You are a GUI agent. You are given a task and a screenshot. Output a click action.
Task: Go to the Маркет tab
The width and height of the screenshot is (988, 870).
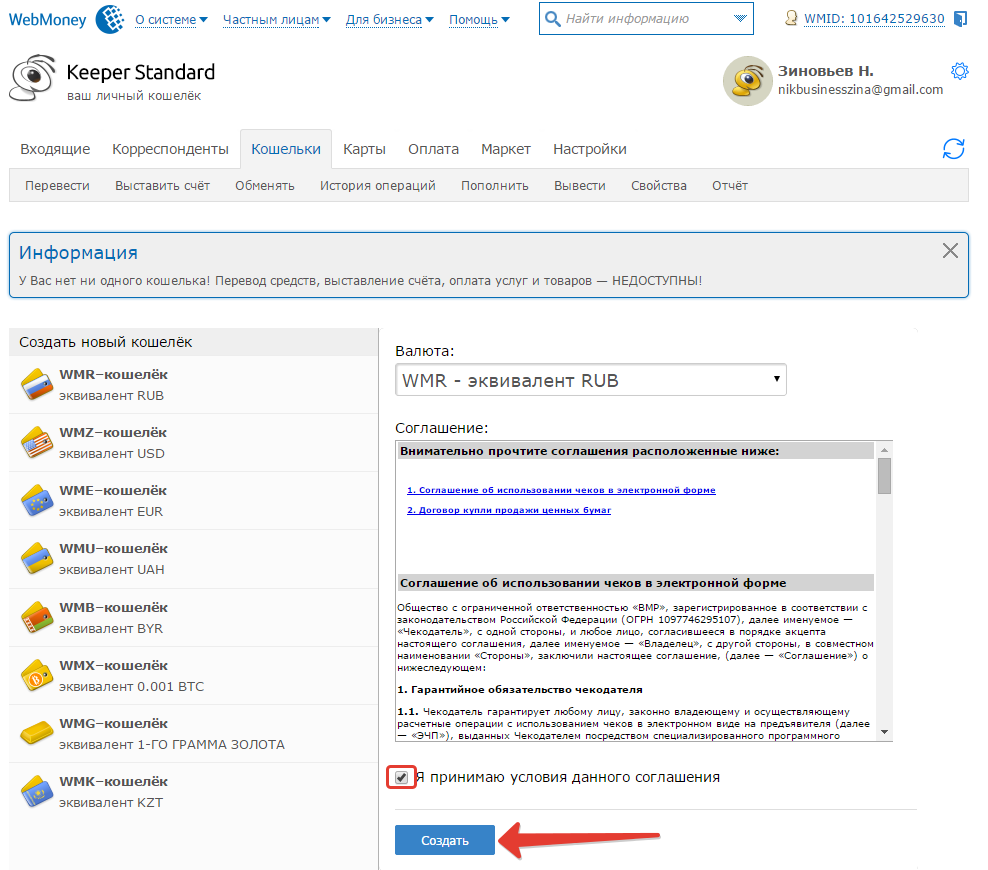coord(506,149)
